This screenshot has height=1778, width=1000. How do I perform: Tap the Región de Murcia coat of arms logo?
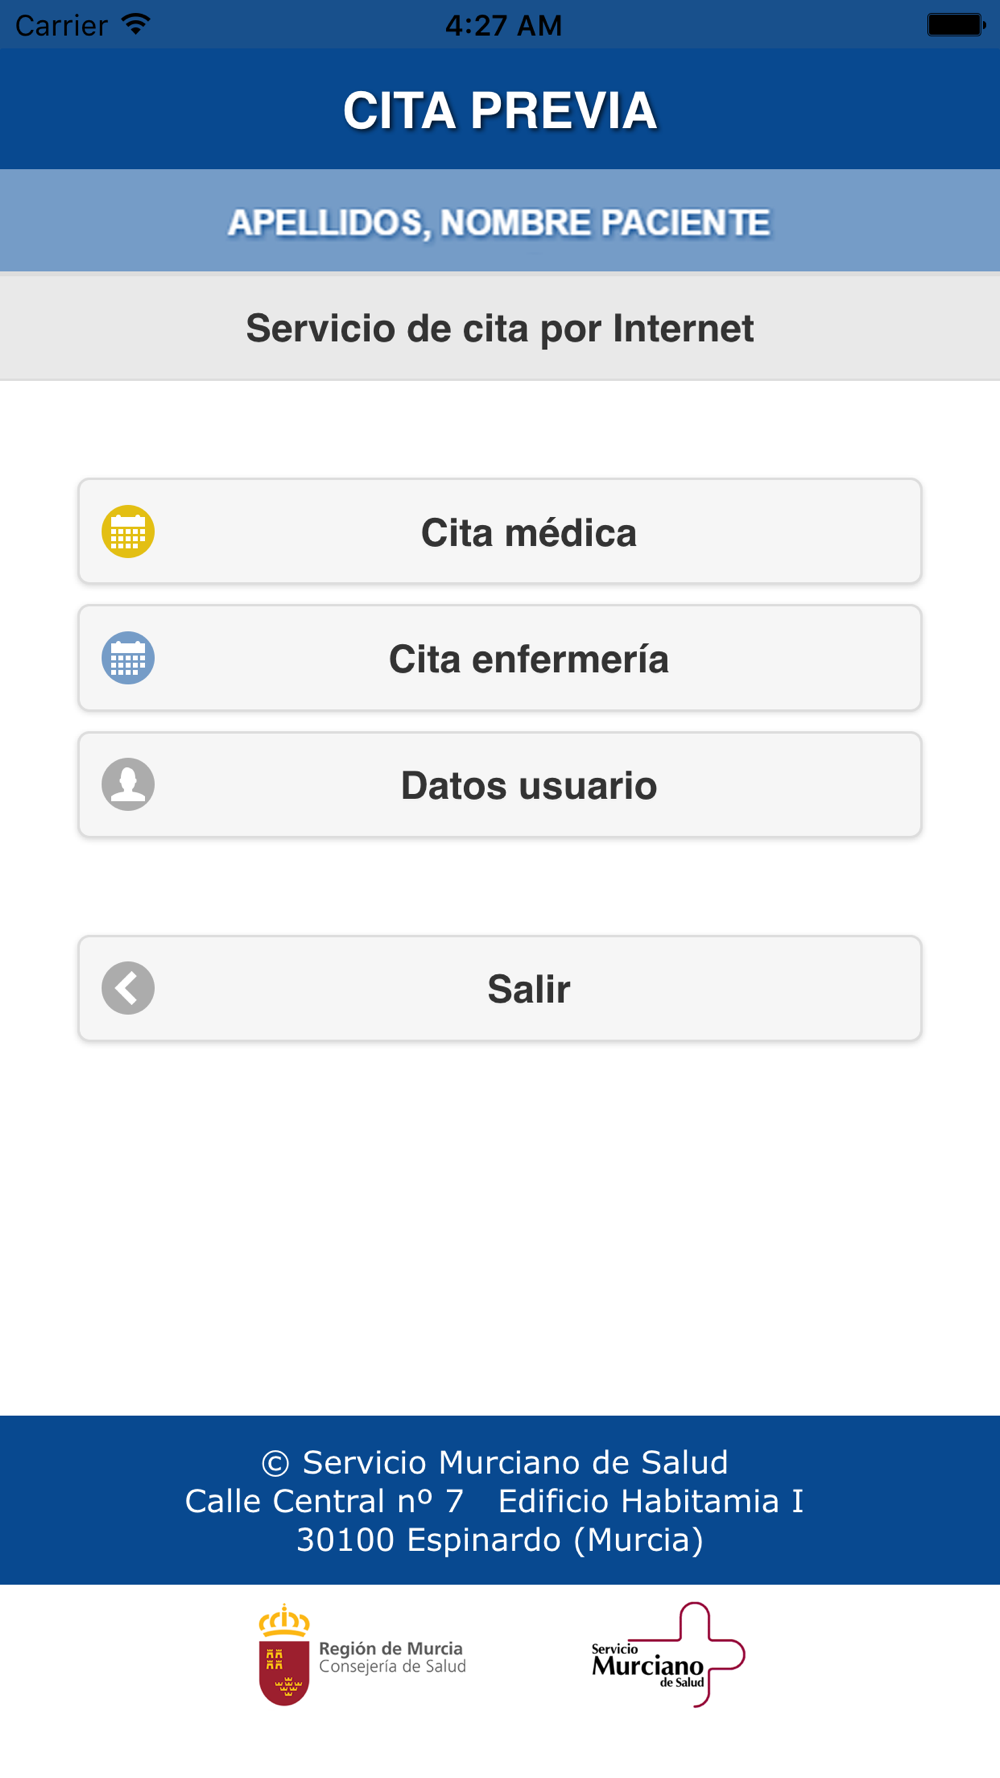pos(284,1655)
